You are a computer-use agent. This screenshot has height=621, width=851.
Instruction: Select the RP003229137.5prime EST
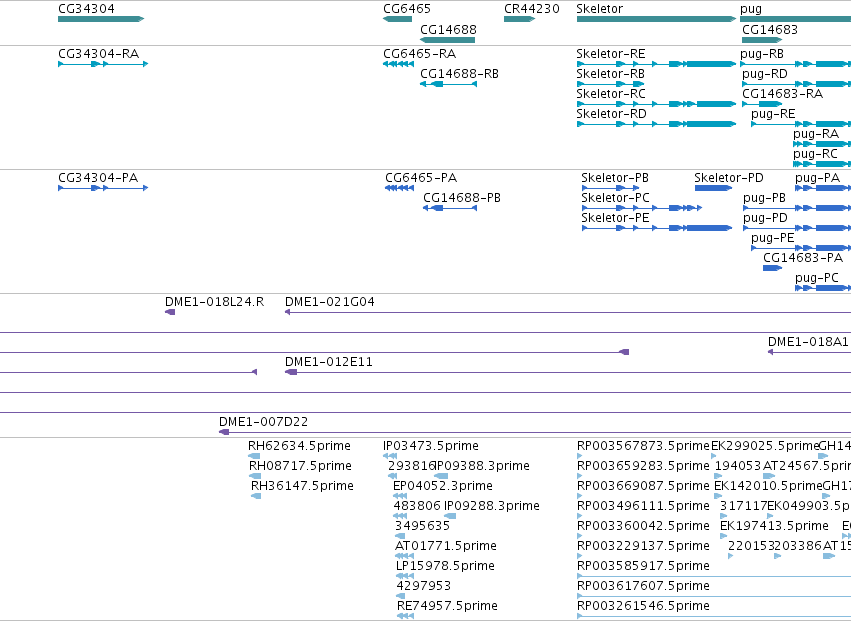pos(580,556)
